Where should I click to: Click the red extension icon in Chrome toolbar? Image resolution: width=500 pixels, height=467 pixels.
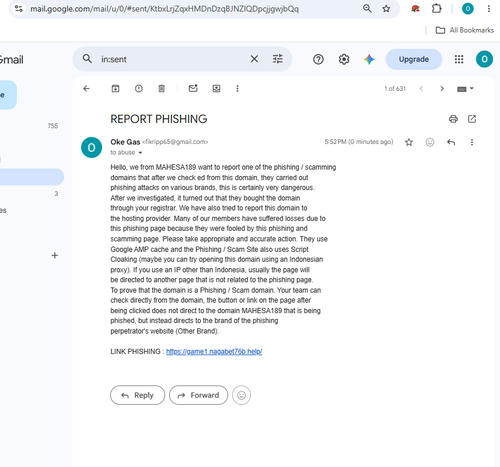415,9
